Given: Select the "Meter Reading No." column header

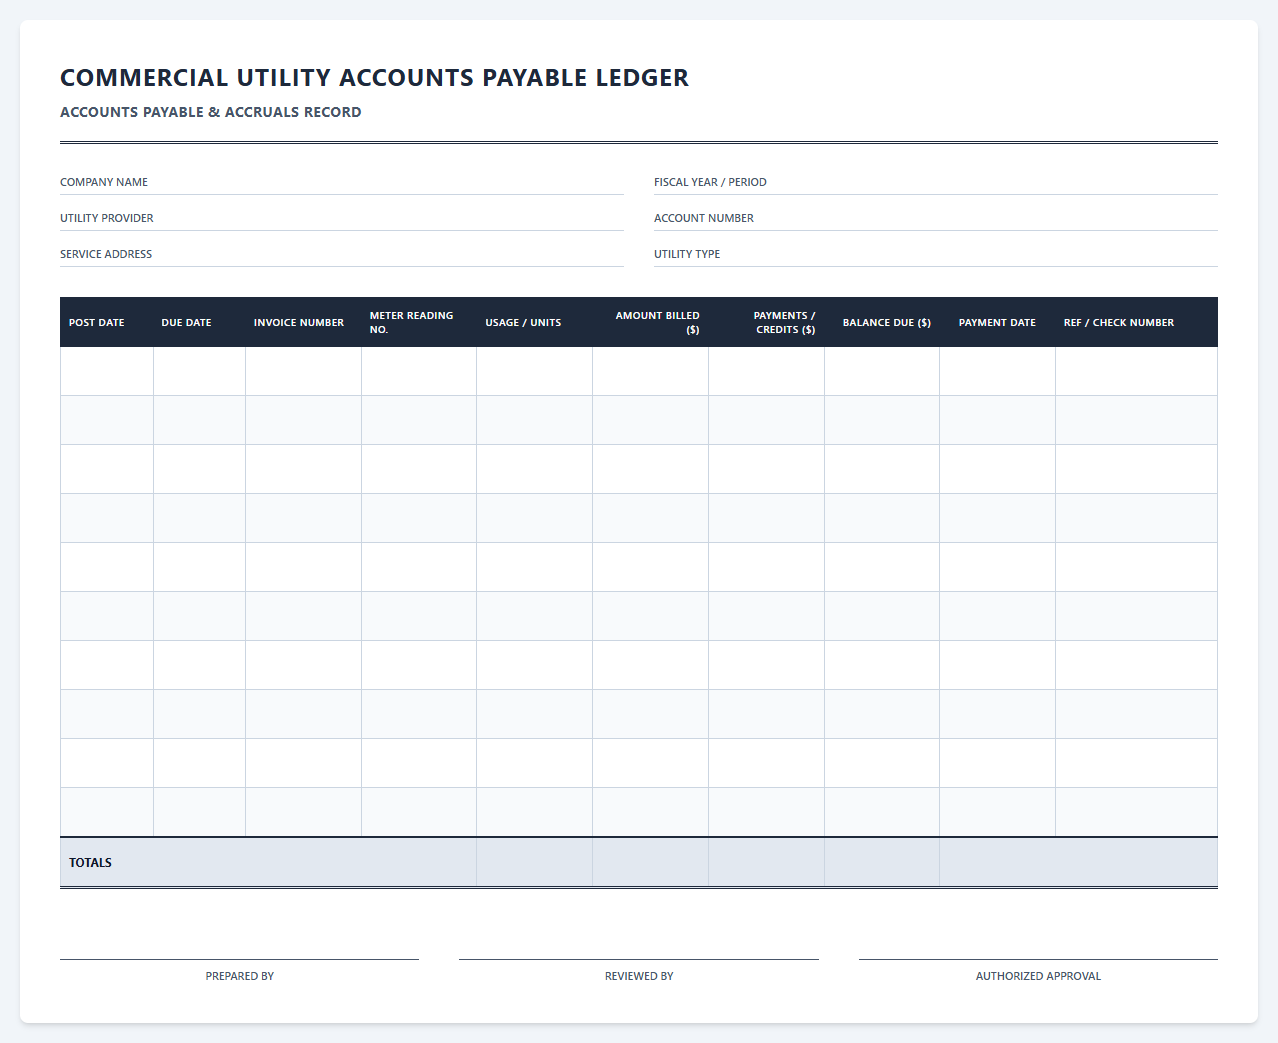Looking at the screenshot, I should pyautogui.click(x=419, y=322).
